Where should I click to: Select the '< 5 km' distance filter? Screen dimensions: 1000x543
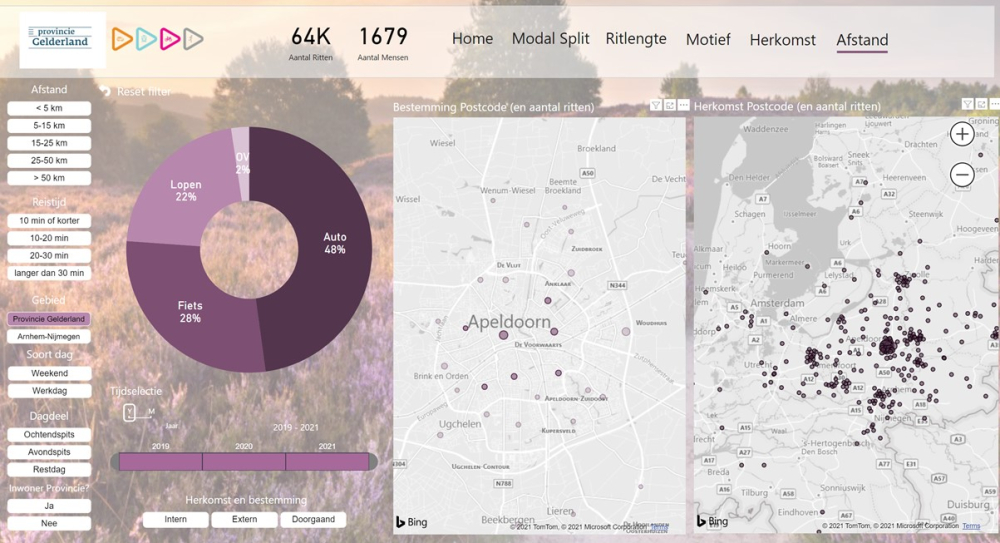coord(49,108)
